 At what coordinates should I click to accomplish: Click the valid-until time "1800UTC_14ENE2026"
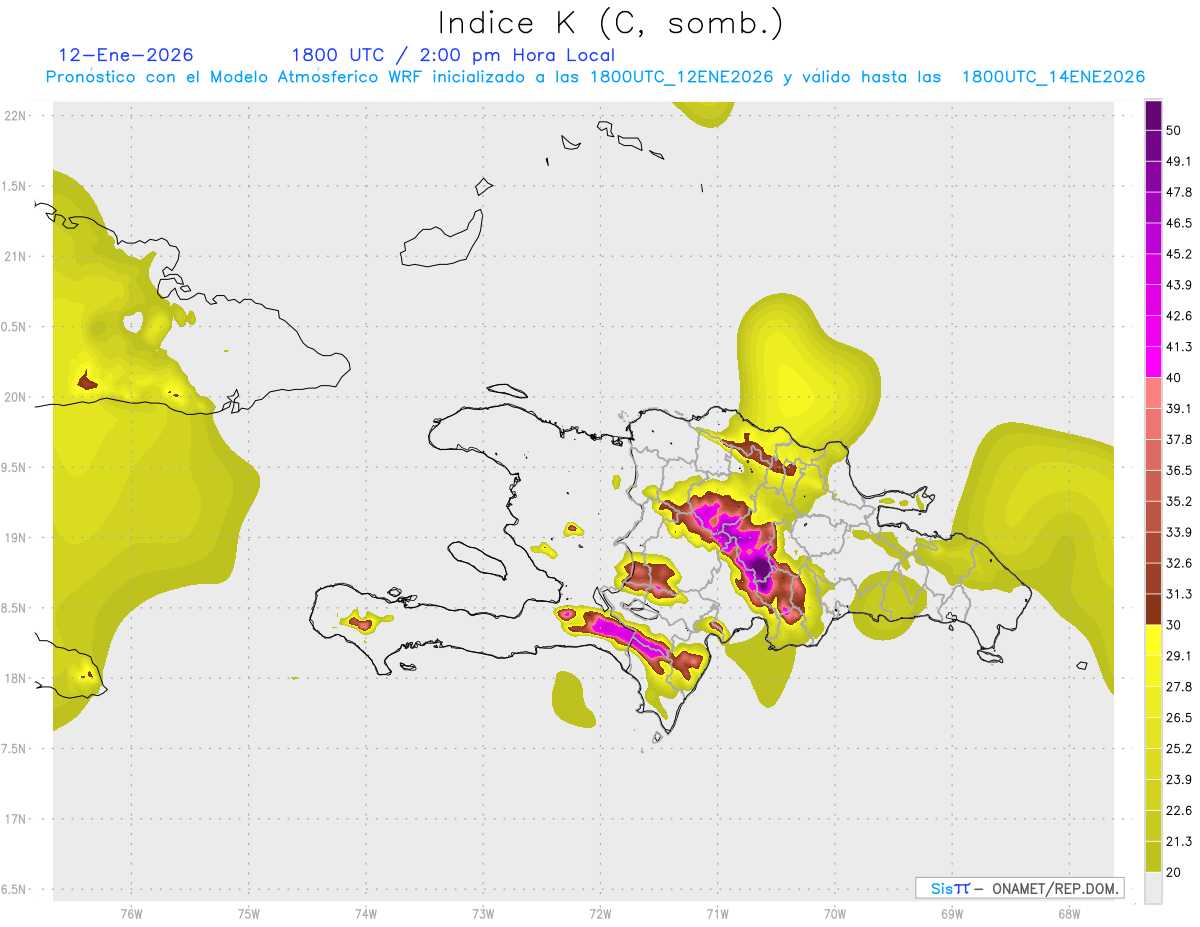[1053, 77]
